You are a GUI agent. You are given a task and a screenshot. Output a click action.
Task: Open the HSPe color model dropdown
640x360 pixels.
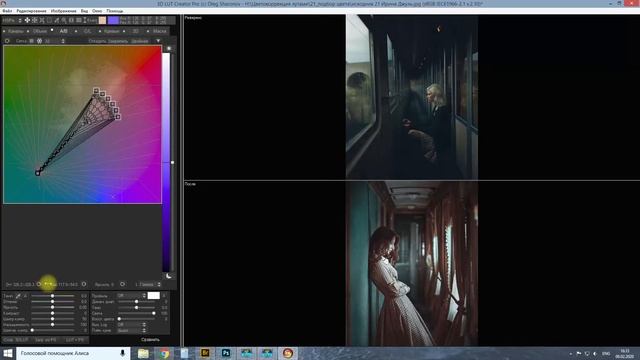pyautogui.click(x=12, y=20)
